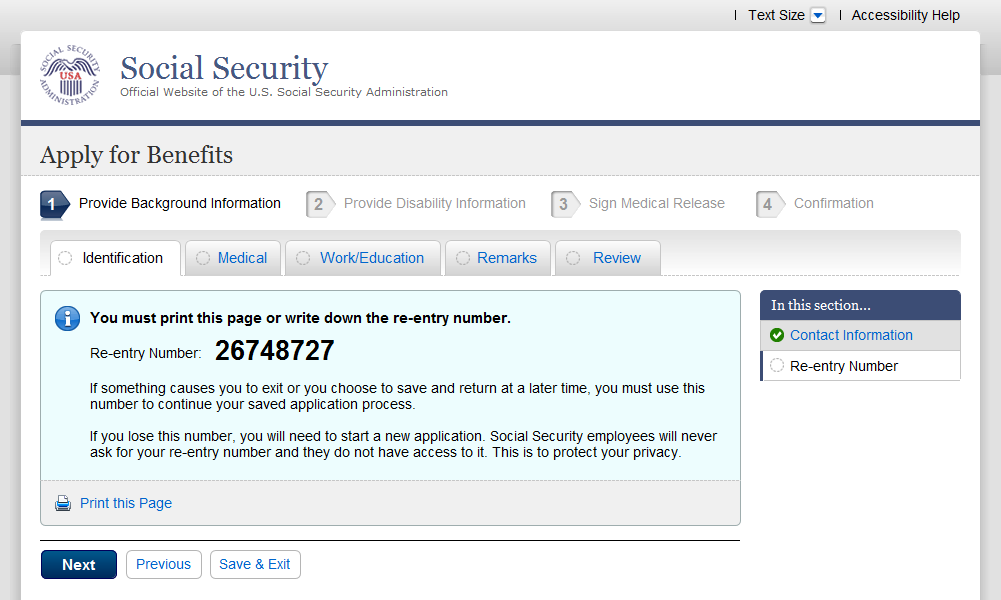Screen dimensions: 1001x600
Task: Click the Next button
Action: point(79,565)
